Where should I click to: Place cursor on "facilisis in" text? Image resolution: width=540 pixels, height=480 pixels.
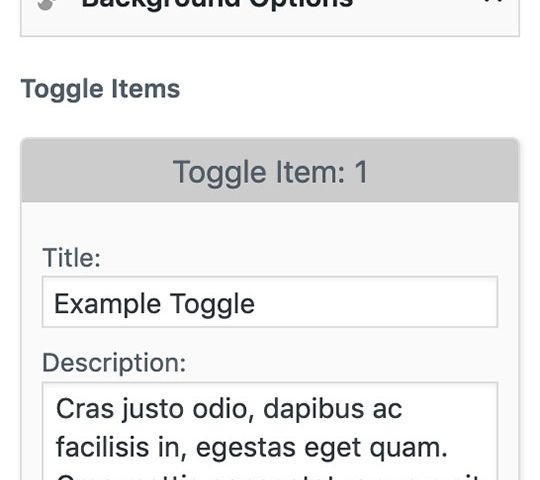click(121, 447)
